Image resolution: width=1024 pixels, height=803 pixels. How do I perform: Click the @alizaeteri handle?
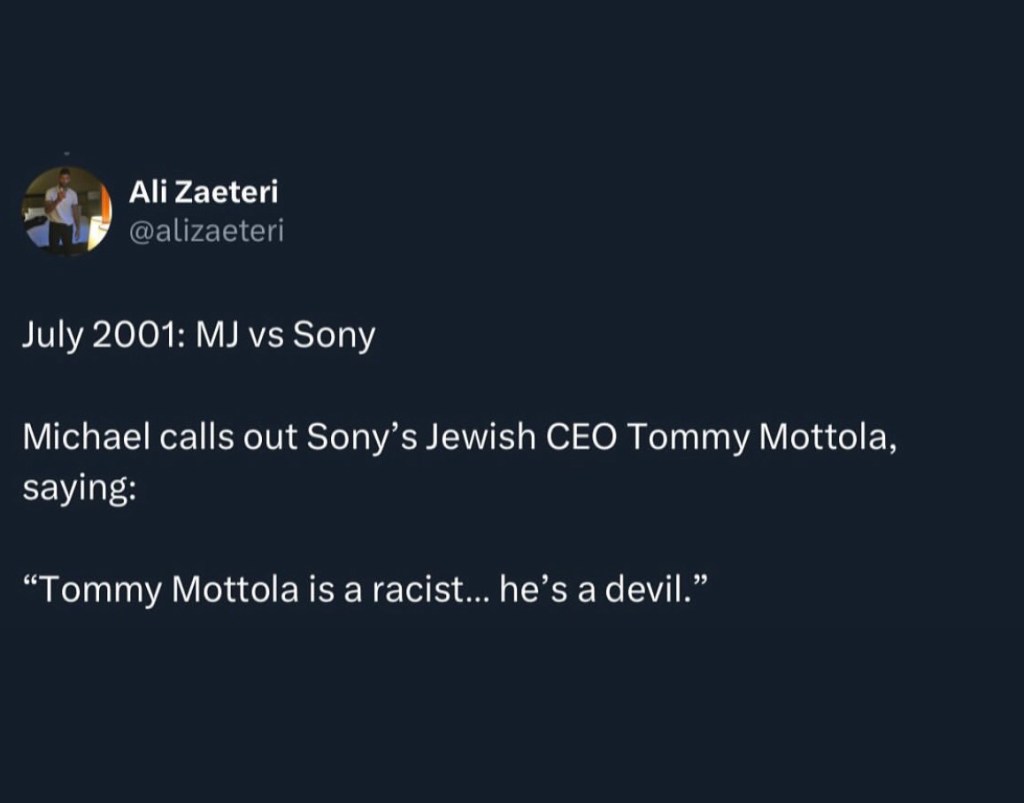click(207, 232)
